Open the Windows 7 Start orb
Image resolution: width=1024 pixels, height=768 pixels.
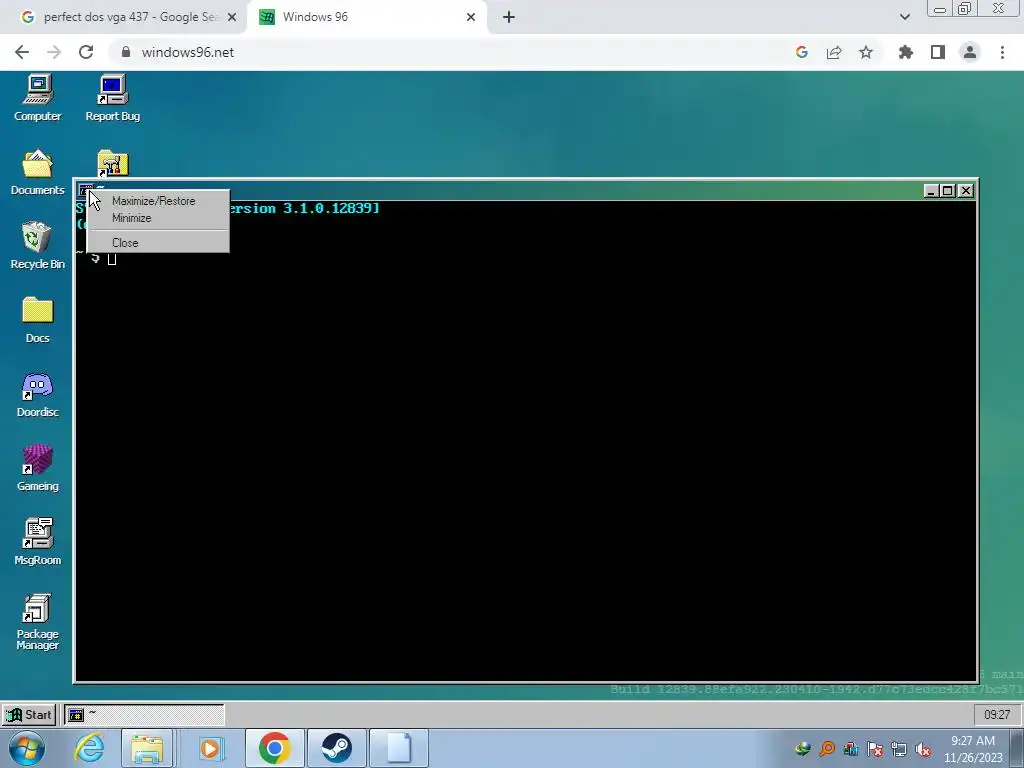[27, 748]
